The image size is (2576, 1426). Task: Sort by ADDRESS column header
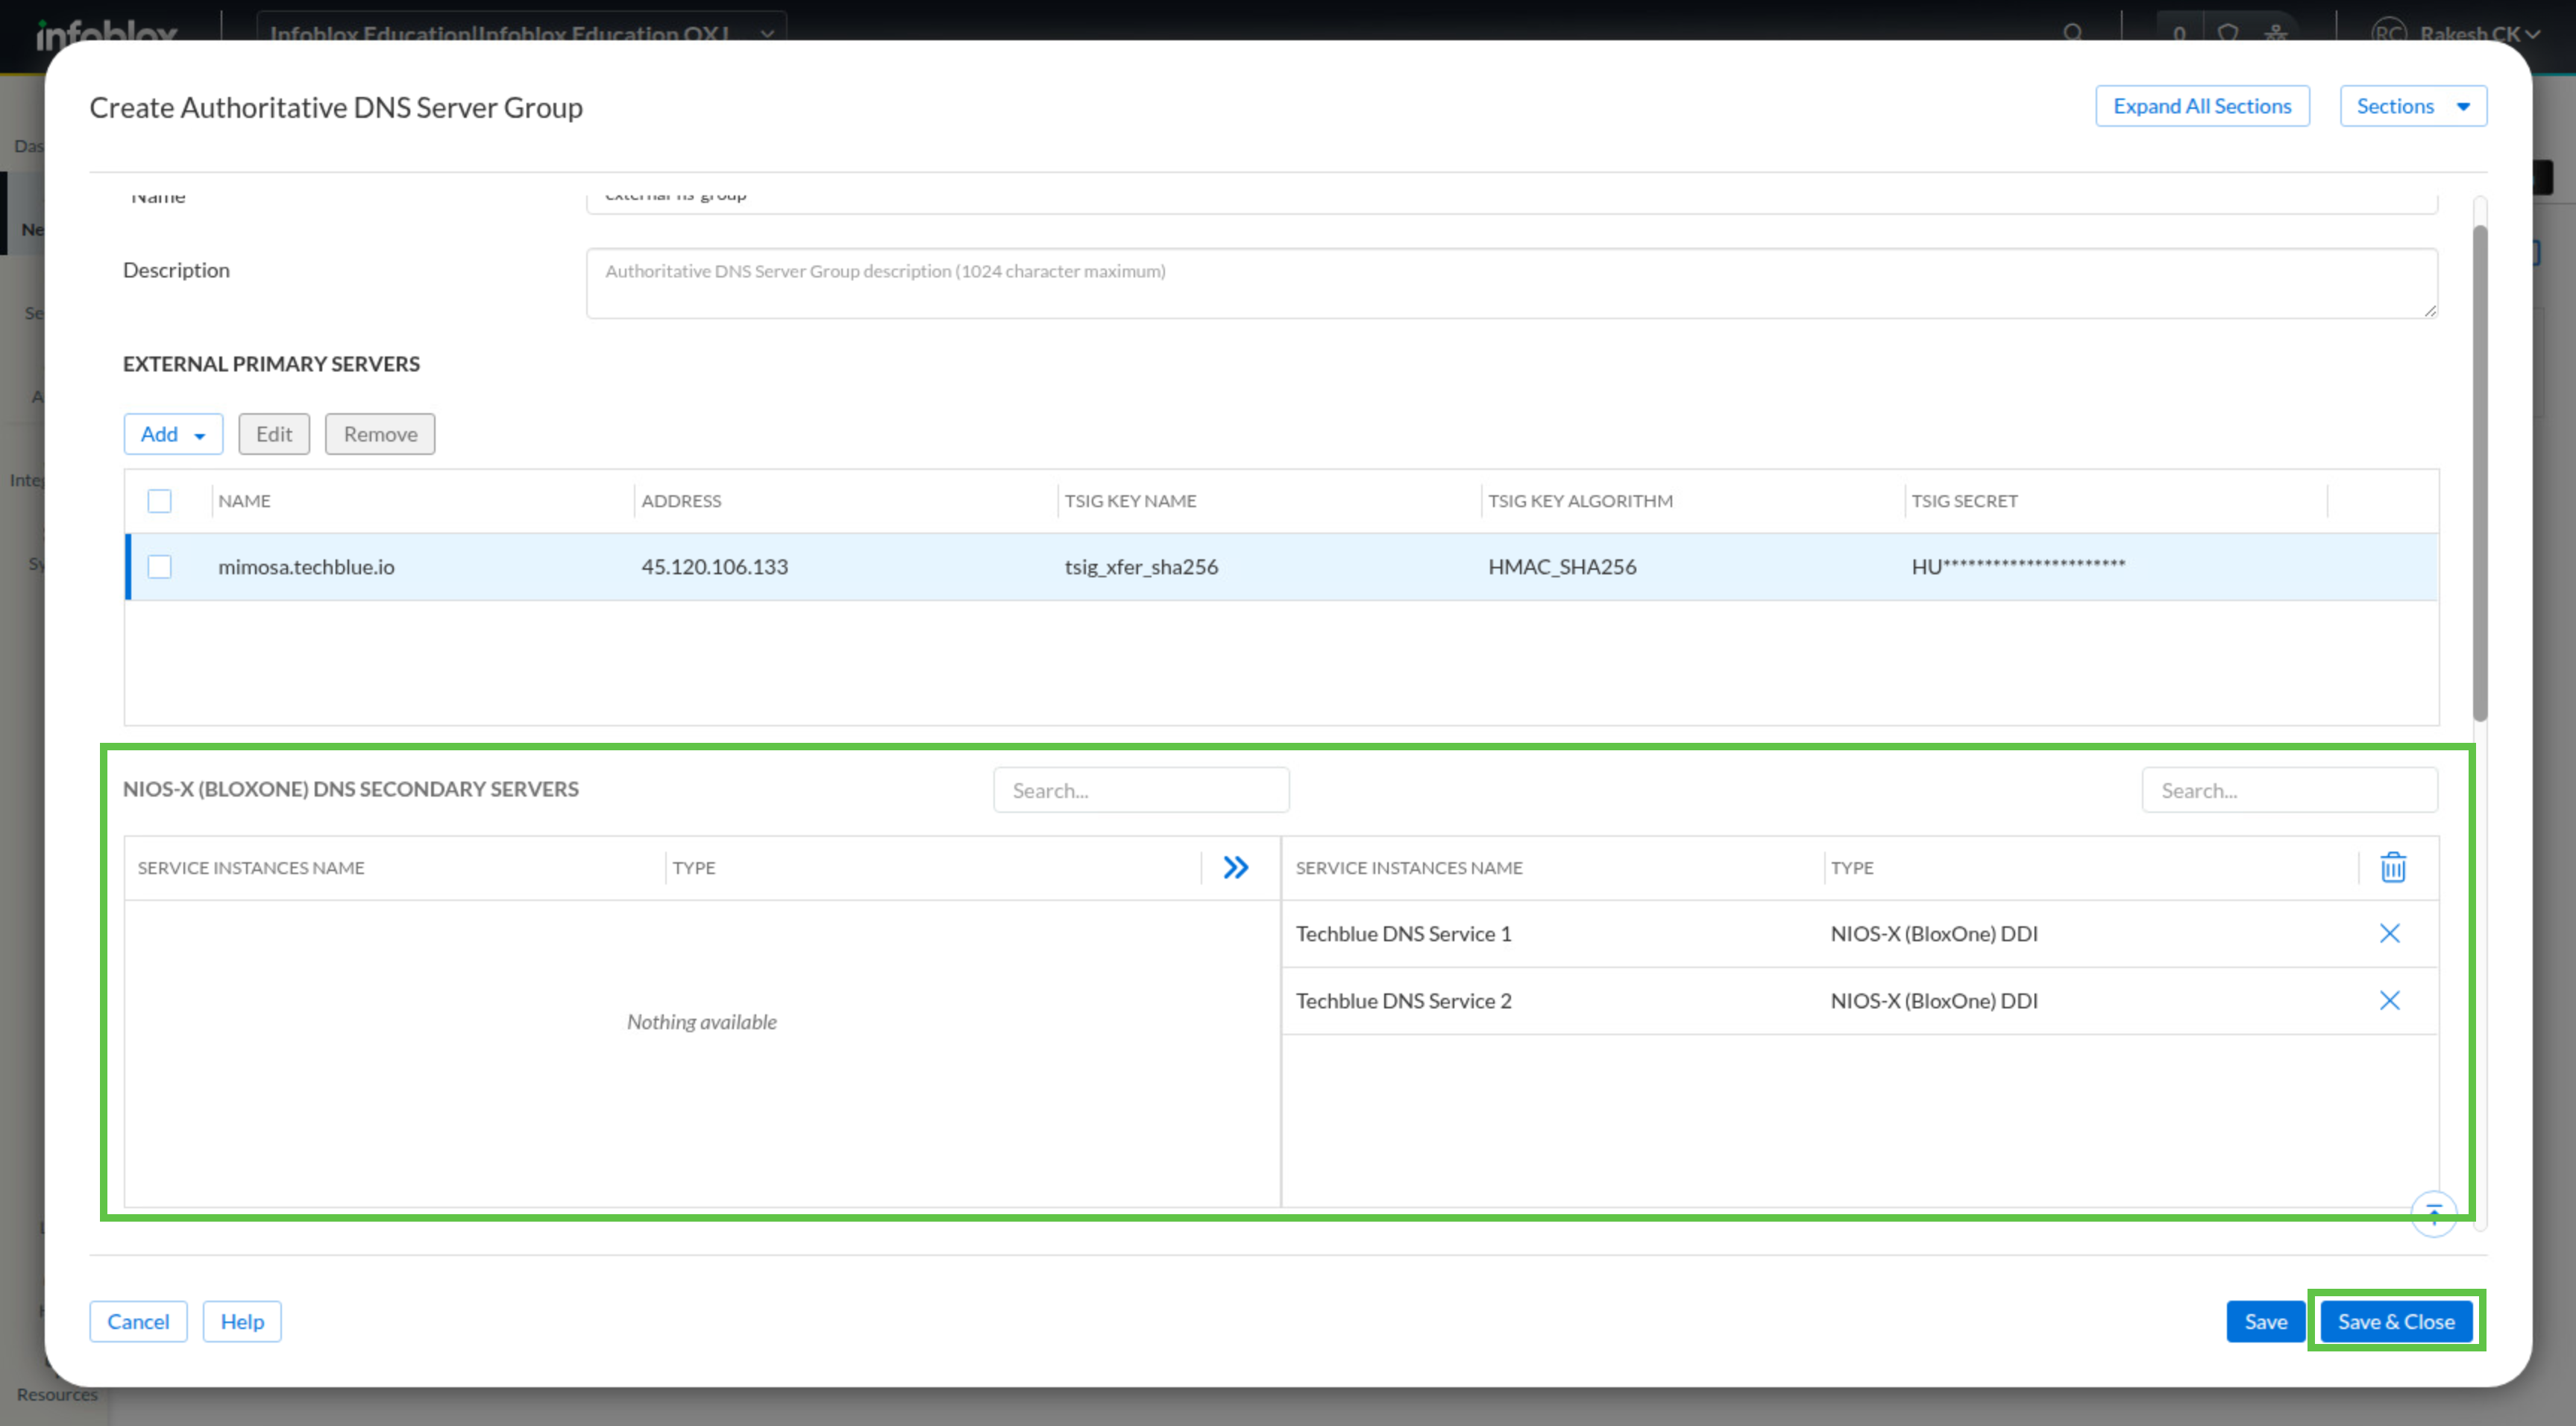[x=681, y=501]
